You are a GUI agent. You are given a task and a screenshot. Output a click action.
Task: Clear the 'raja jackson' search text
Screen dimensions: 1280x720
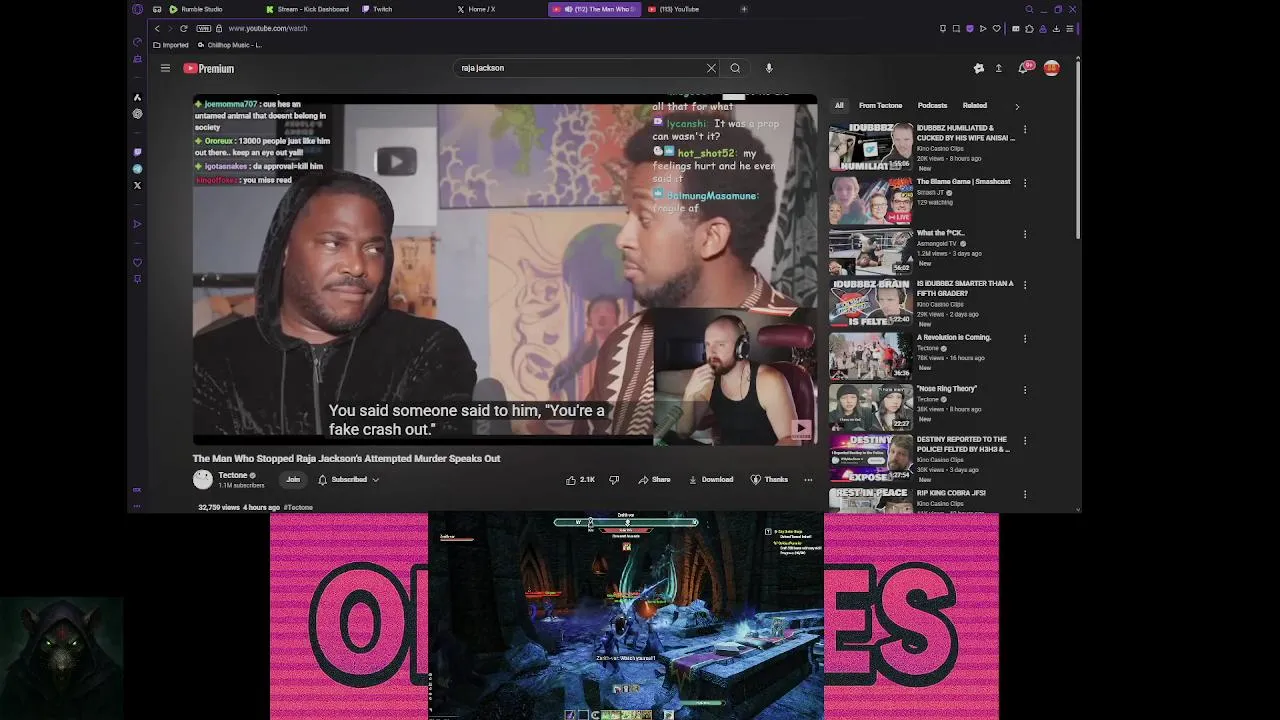(x=711, y=68)
